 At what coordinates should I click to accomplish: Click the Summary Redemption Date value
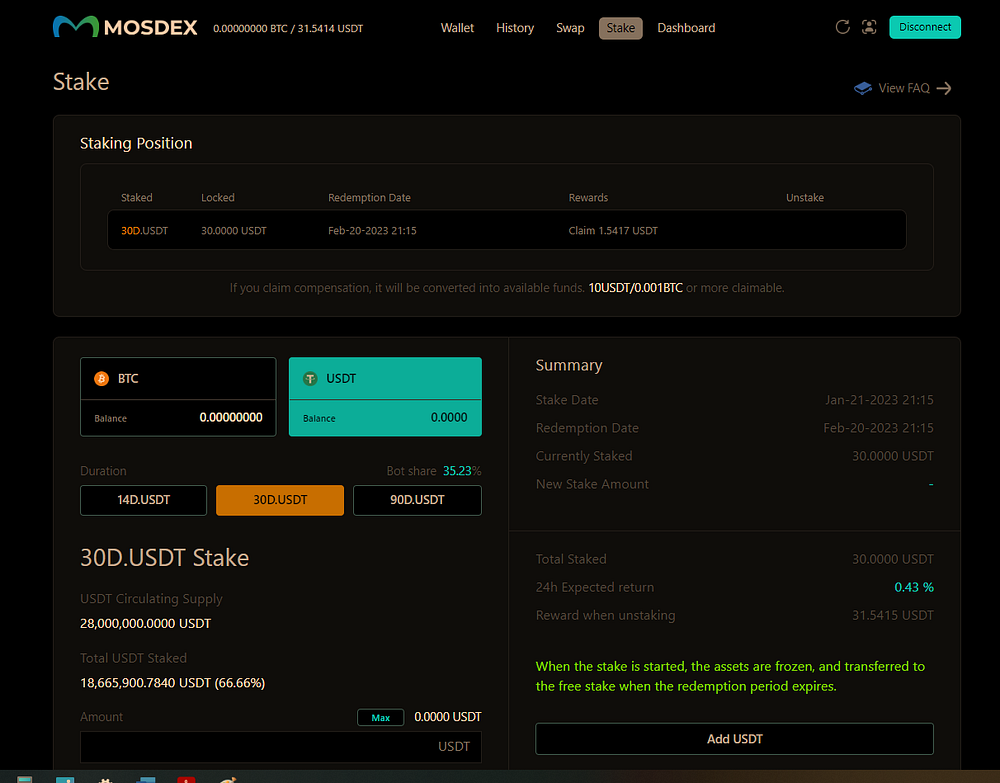[x=878, y=428]
